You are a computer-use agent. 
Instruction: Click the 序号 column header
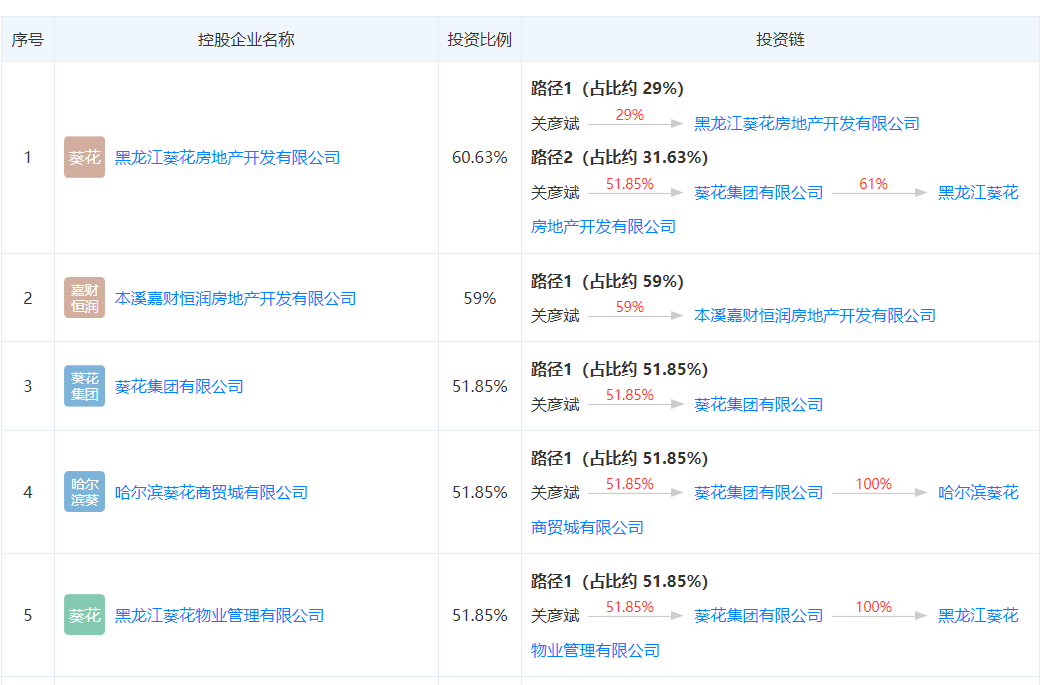coord(28,40)
